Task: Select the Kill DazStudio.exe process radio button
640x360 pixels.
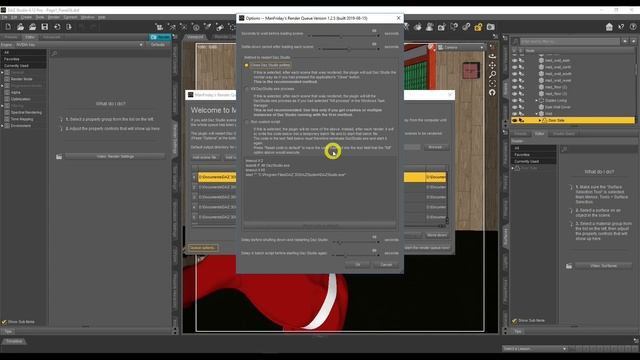Action: pyautogui.click(x=247, y=89)
